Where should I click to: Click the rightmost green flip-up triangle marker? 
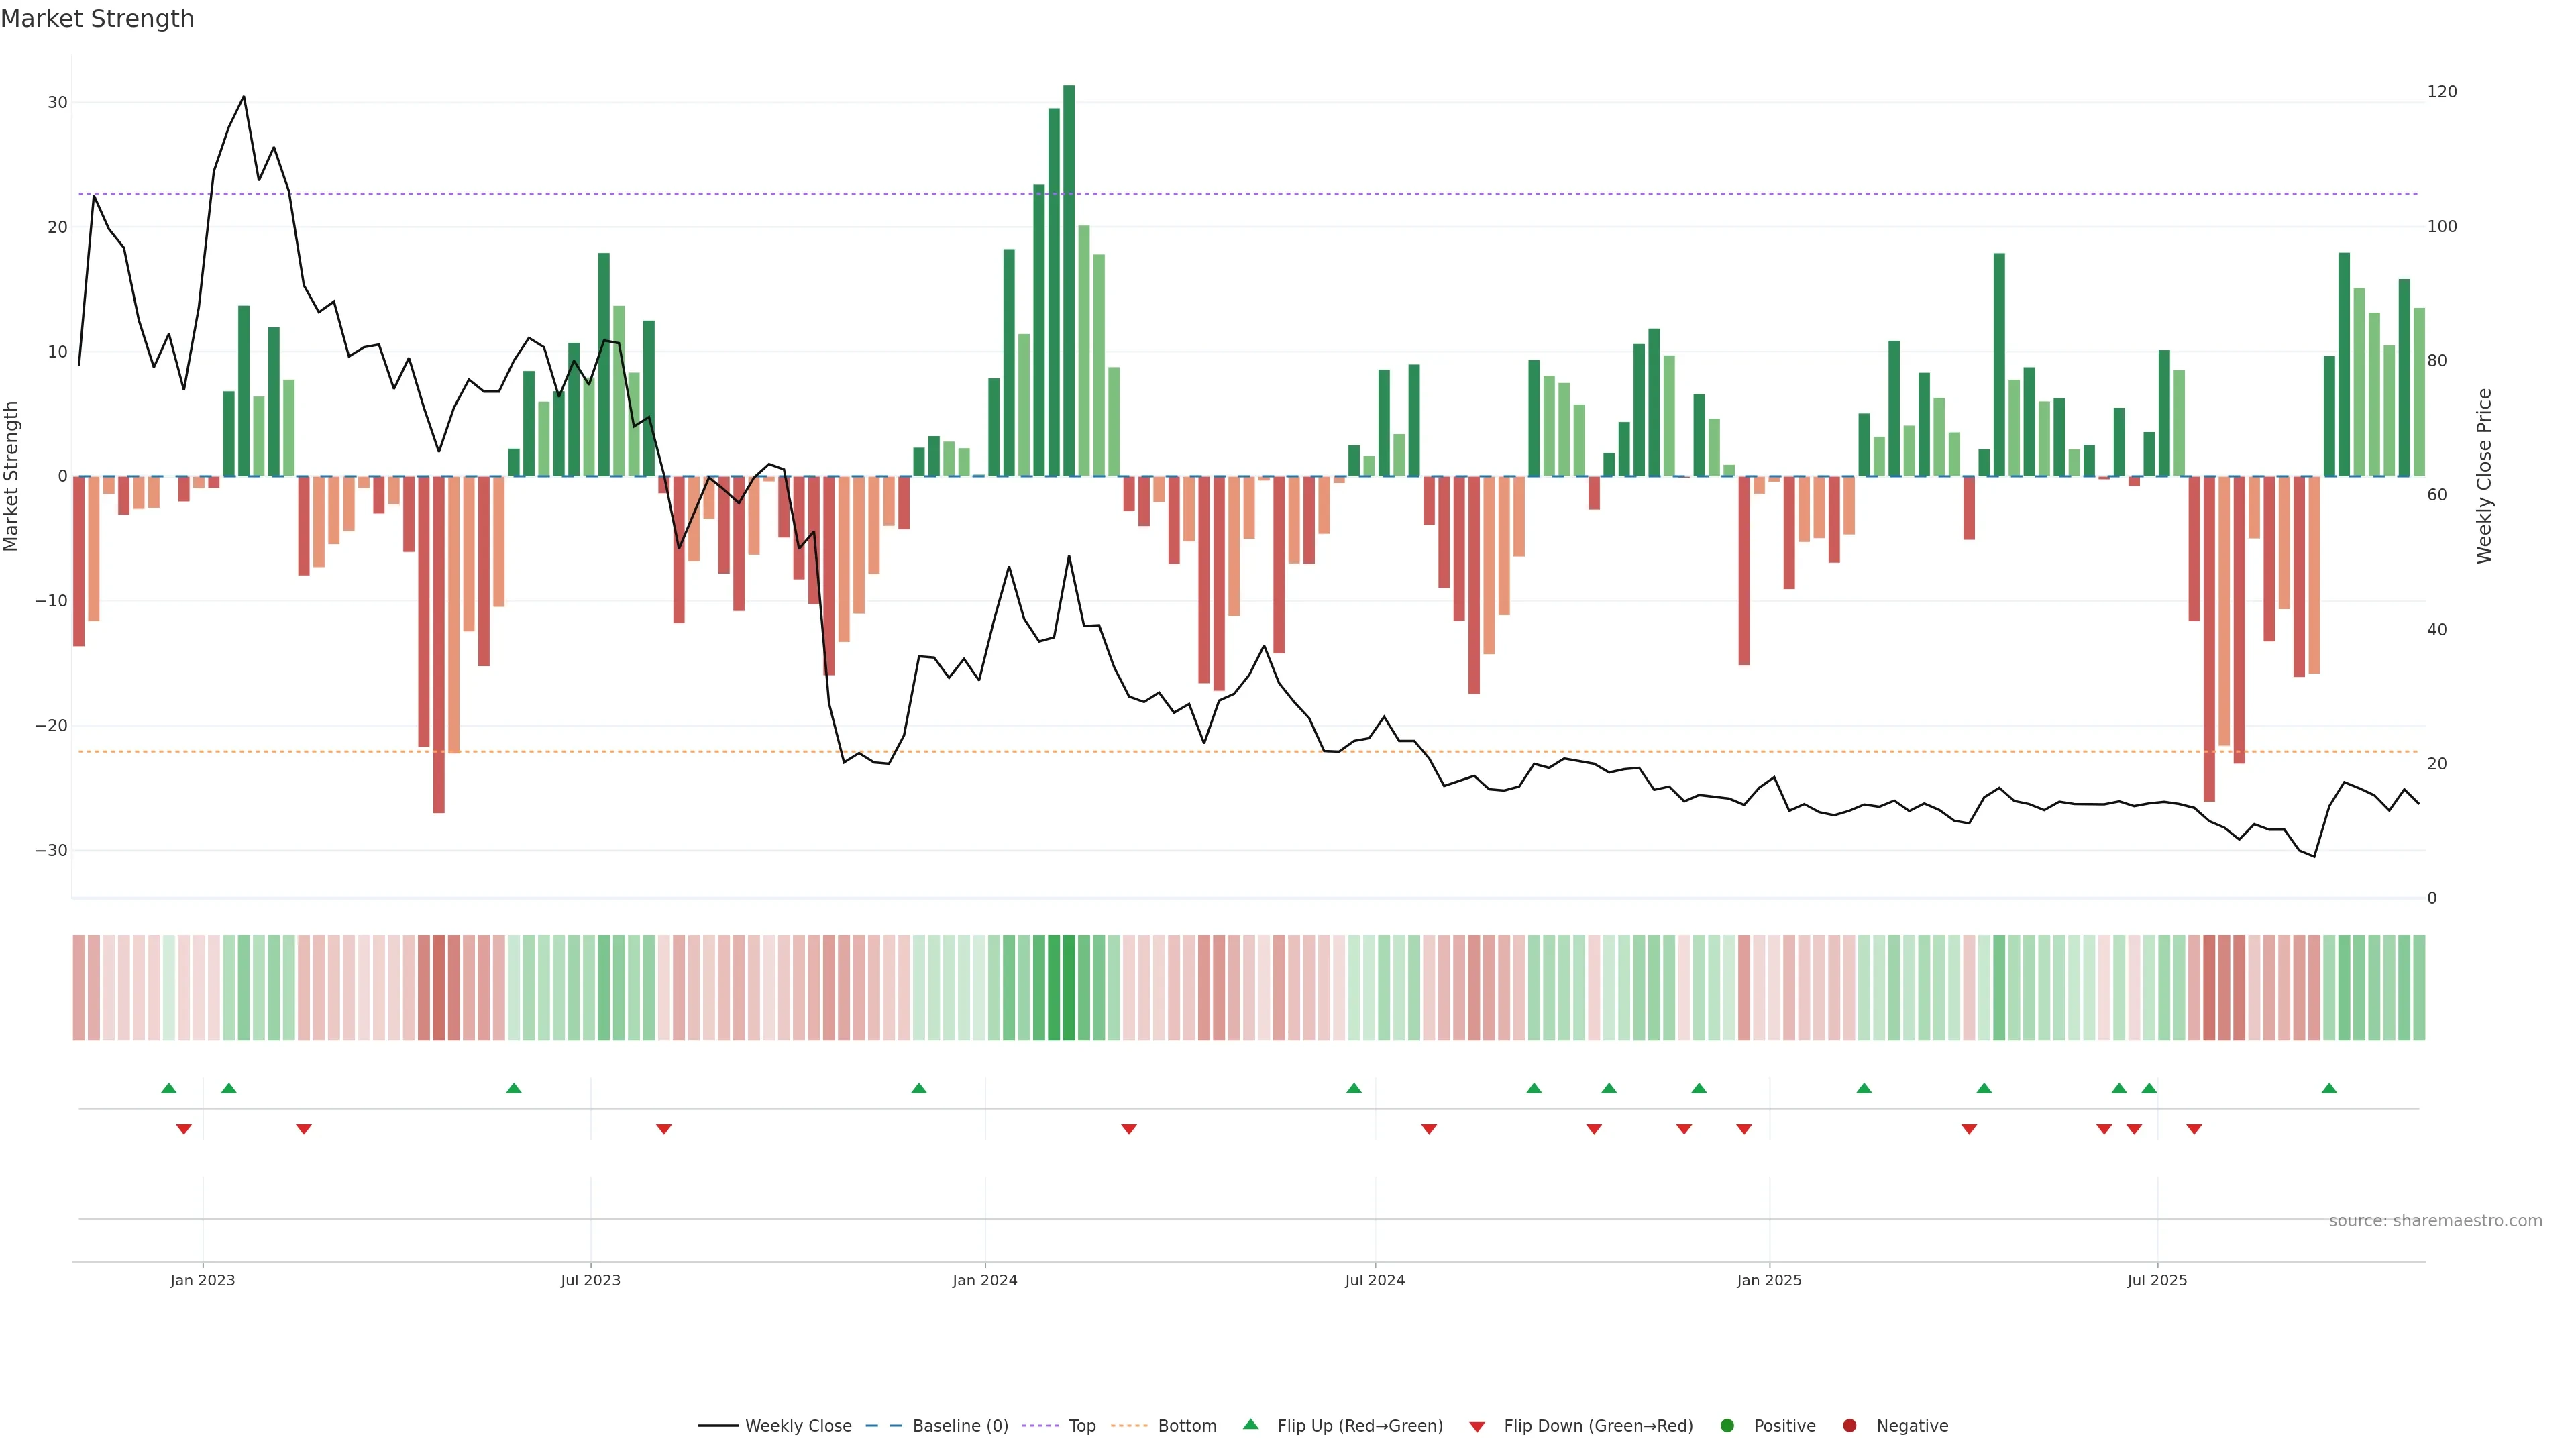[2329, 1088]
